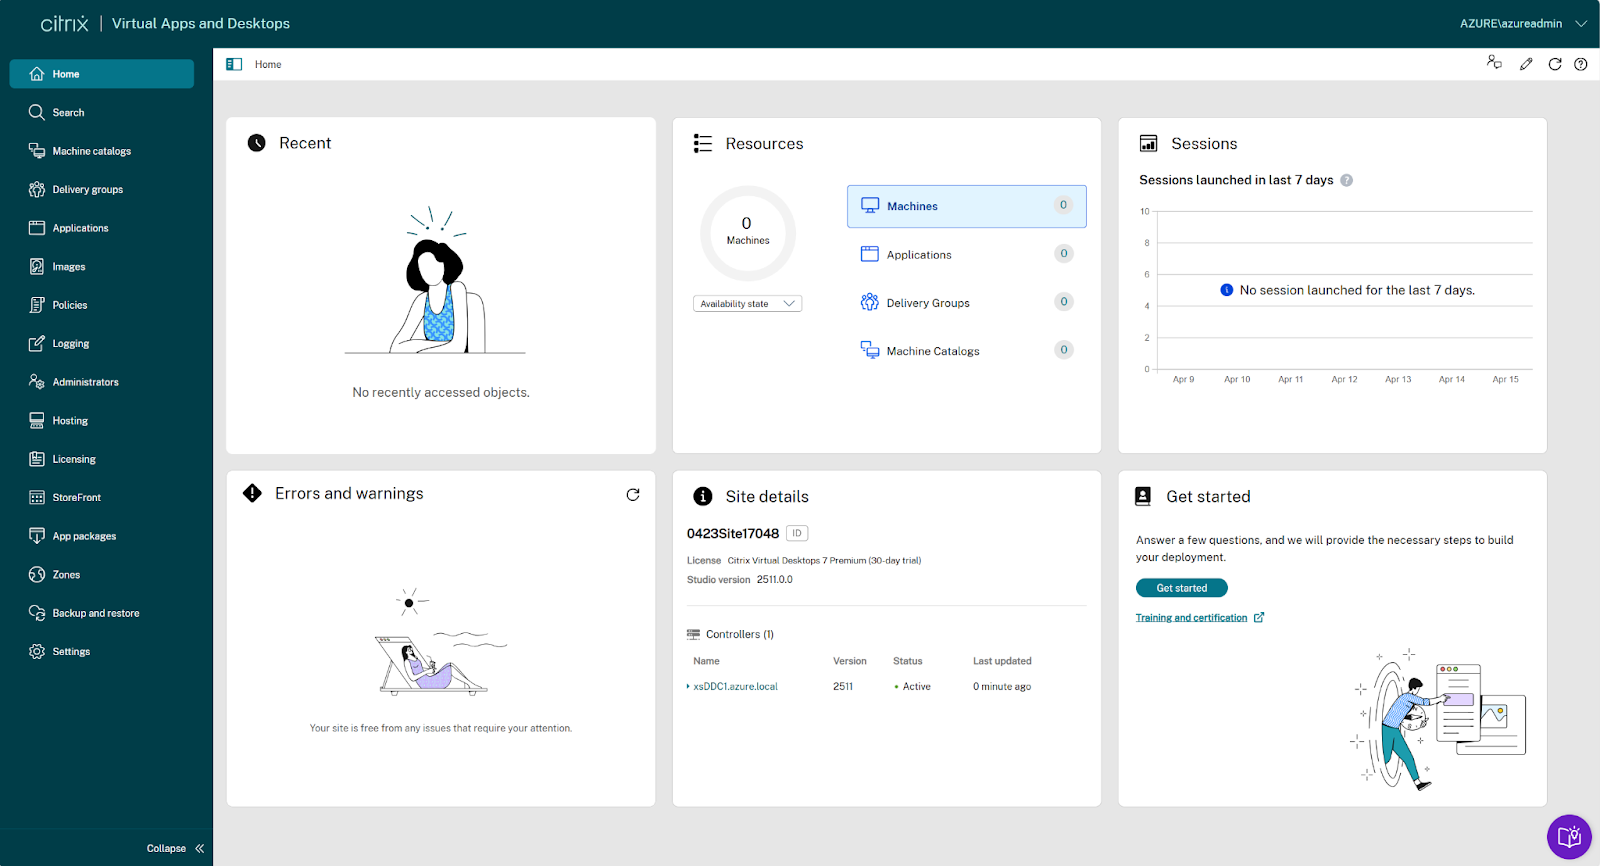Click the user feedback icon in header
The image size is (1600, 866).
[x=1494, y=63]
